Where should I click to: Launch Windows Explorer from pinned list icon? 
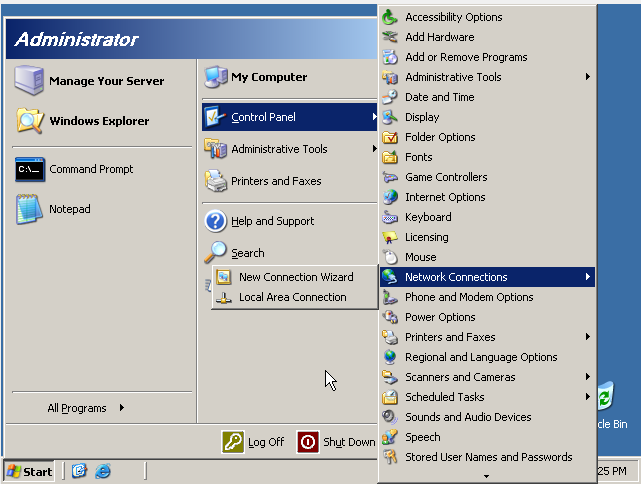[29, 121]
